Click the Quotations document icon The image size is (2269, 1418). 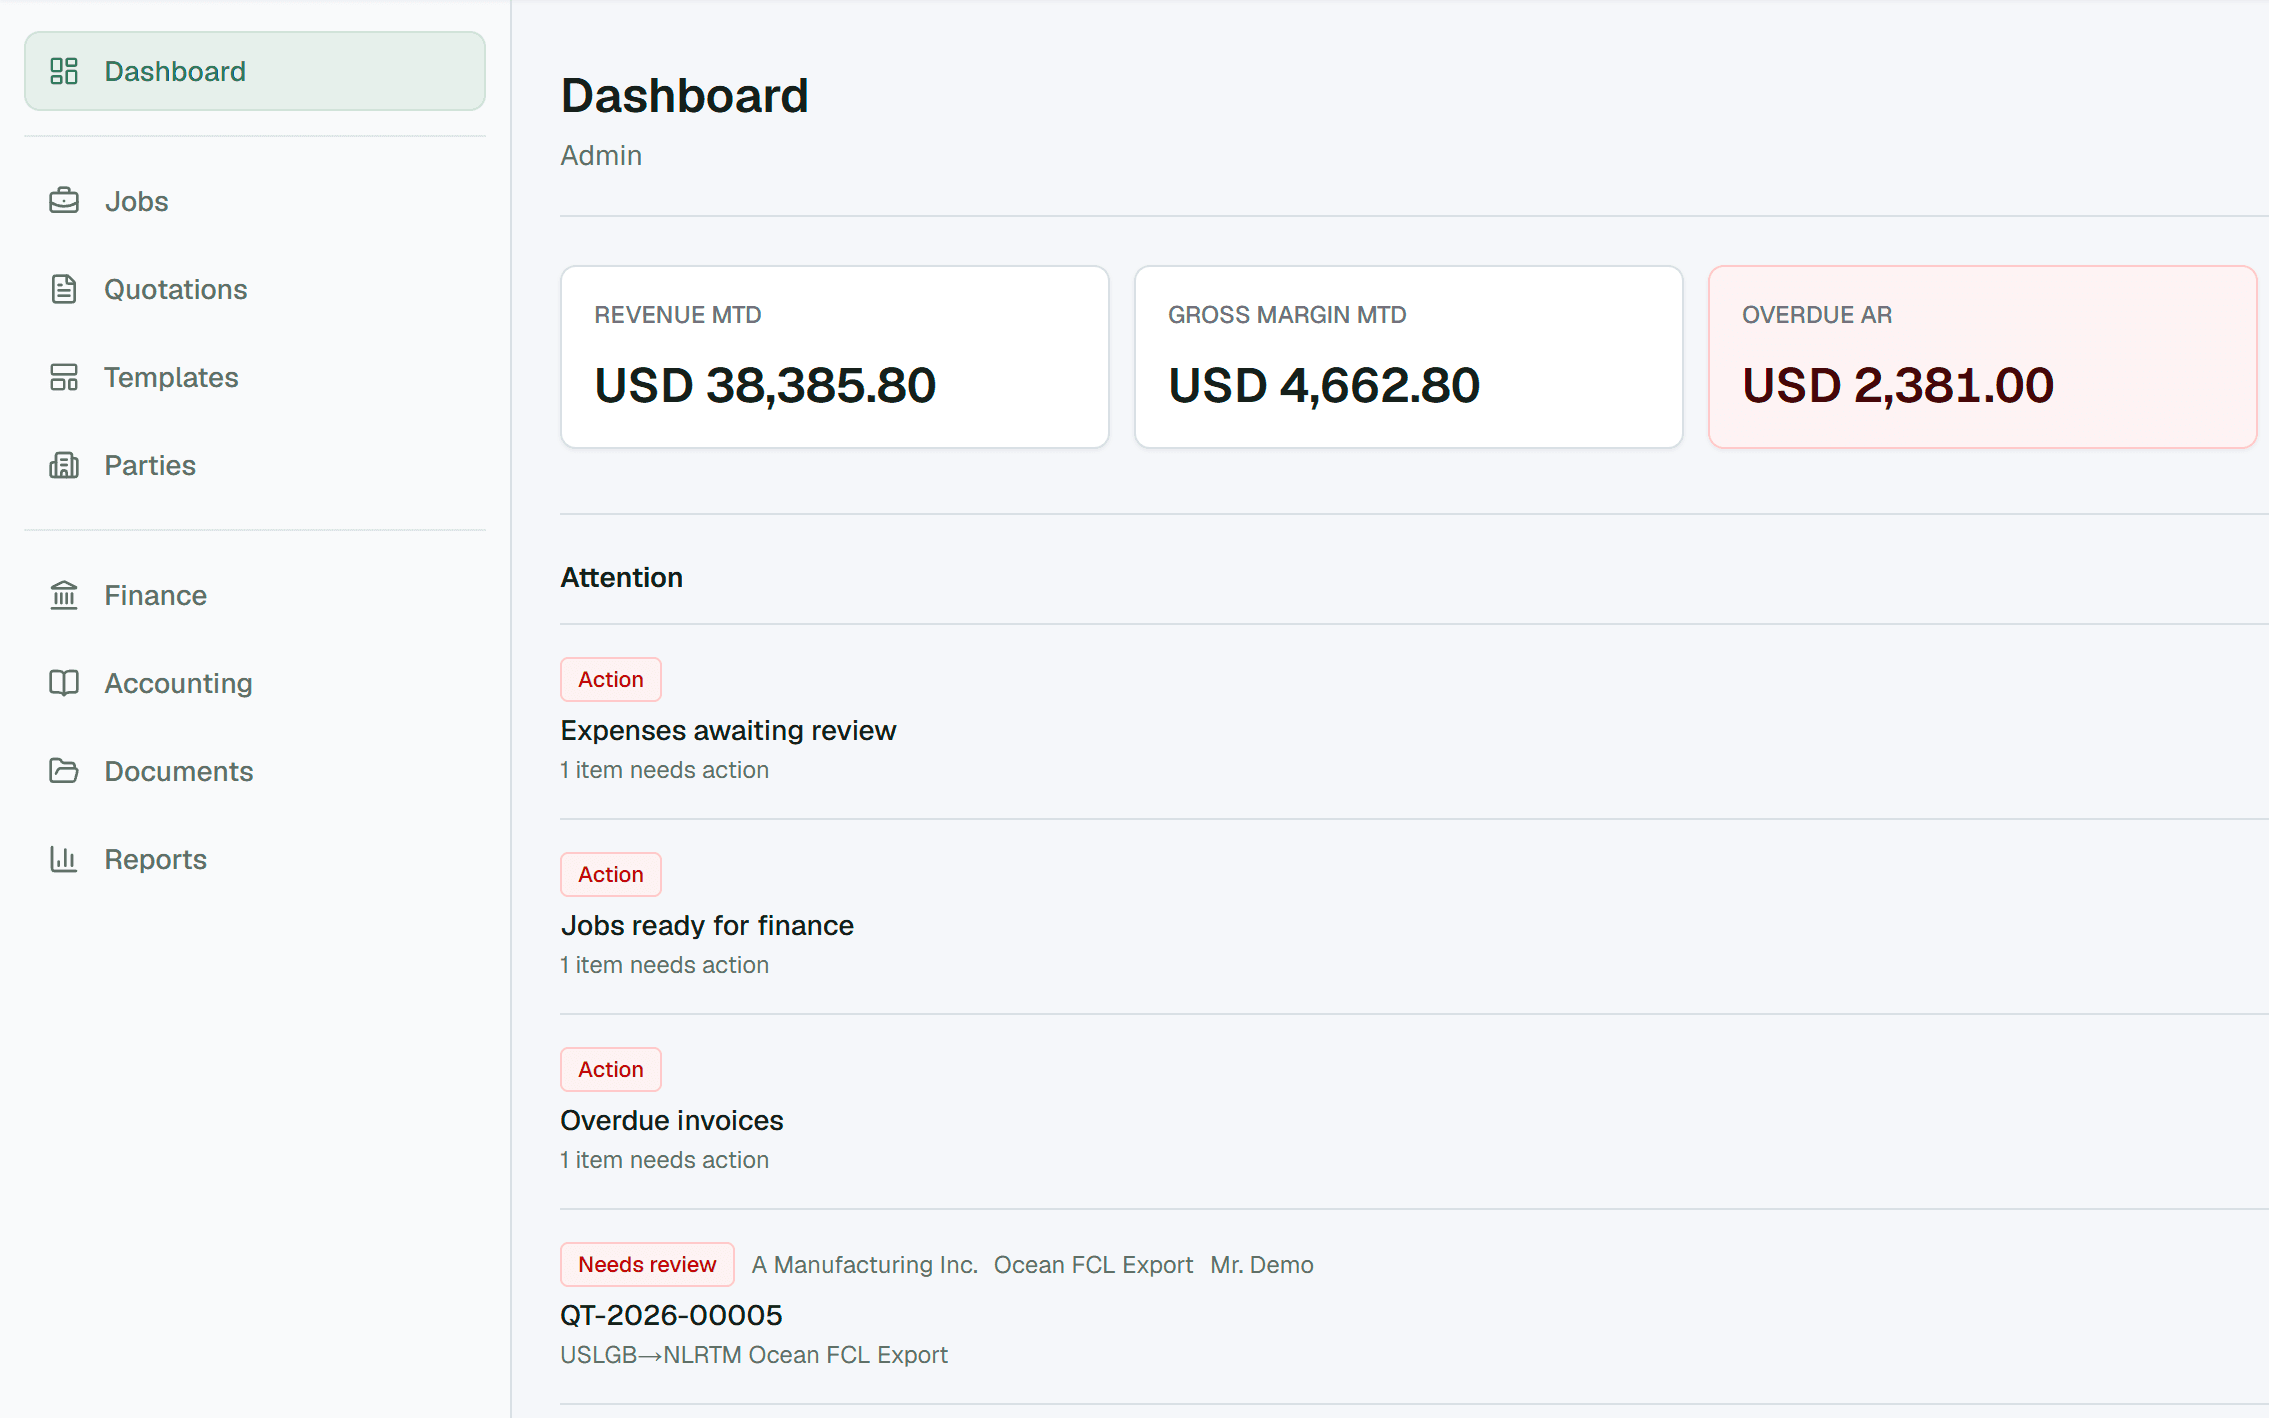tap(64, 289)
